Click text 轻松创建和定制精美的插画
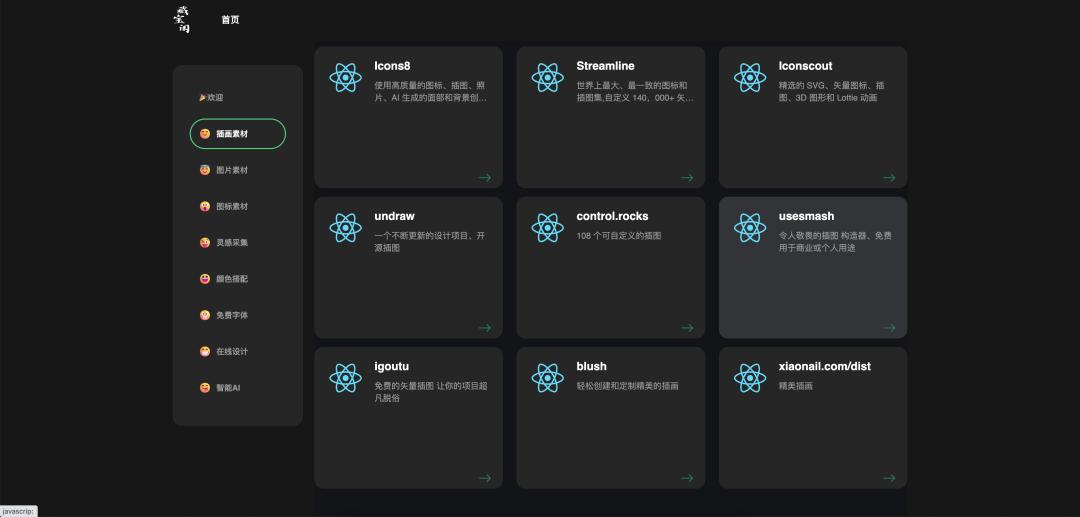Image resolution: width=1080 pixels, height=517 pixels. pyautogui.click(x=627, y=386)
